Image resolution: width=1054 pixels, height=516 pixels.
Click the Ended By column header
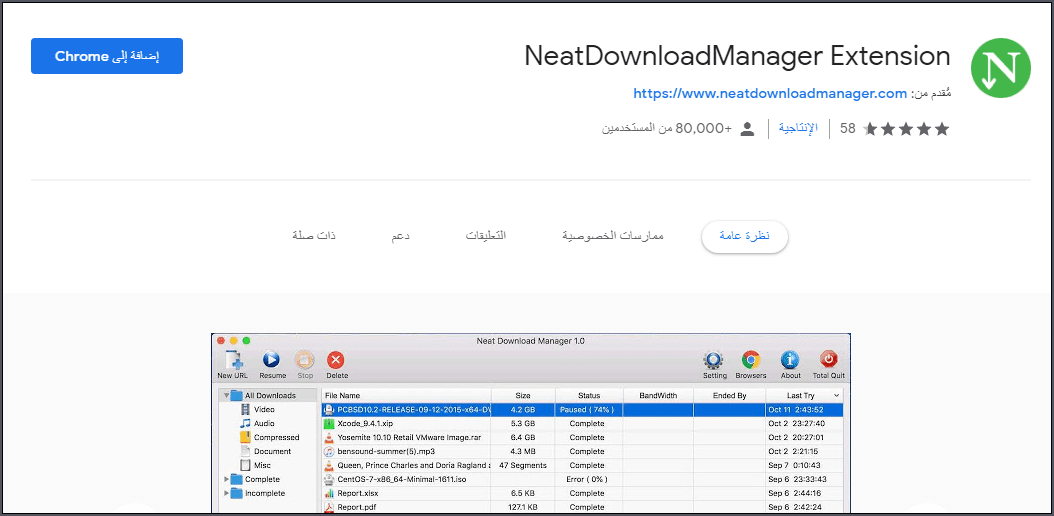[730, 396]
